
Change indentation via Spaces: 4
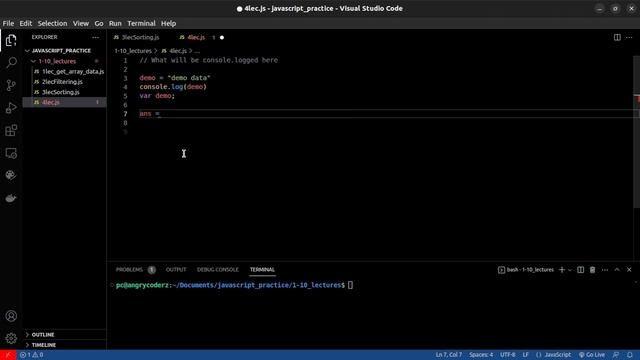(481, 355)
